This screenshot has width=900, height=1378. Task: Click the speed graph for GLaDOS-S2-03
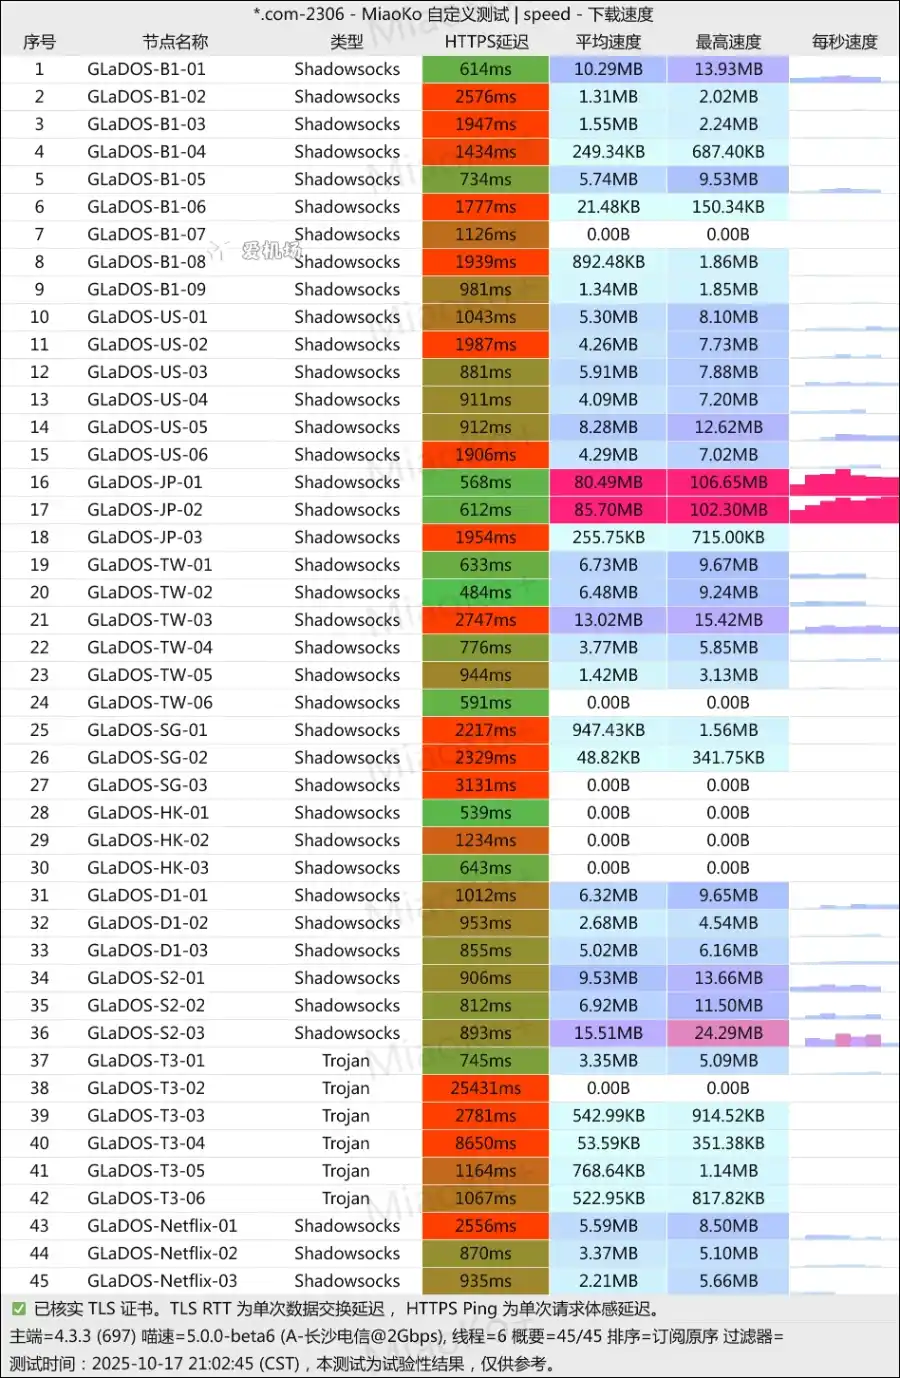[844, 1035]
